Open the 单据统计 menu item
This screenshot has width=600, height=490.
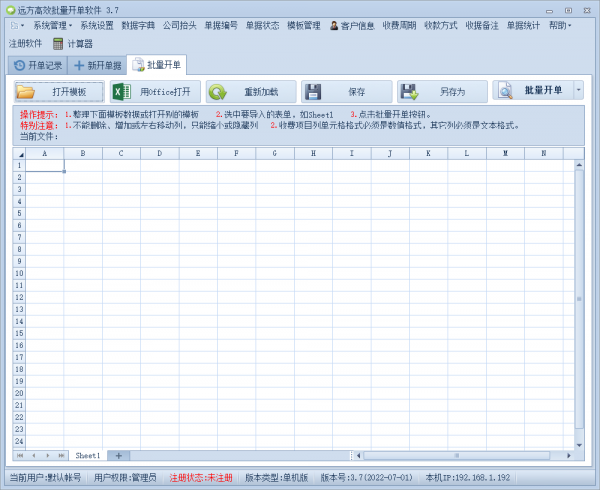(x=523, y=26)
